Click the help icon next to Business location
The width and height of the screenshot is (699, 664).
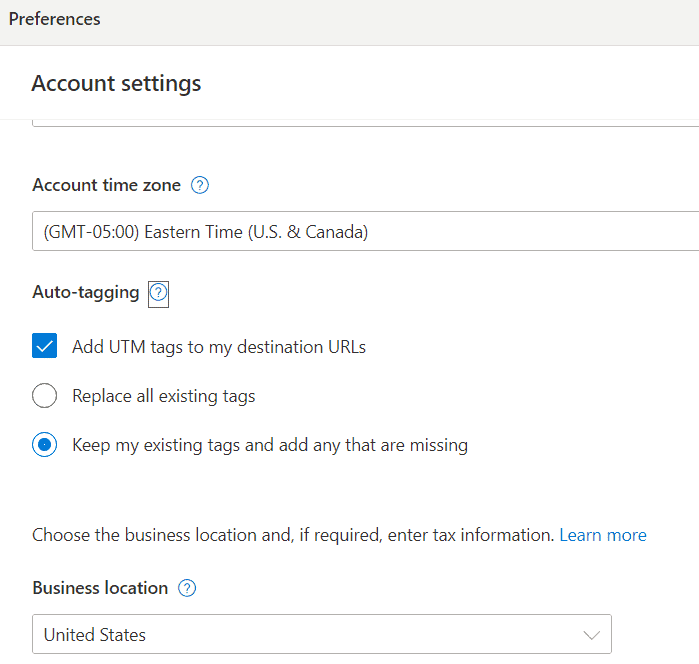(187, 588)
